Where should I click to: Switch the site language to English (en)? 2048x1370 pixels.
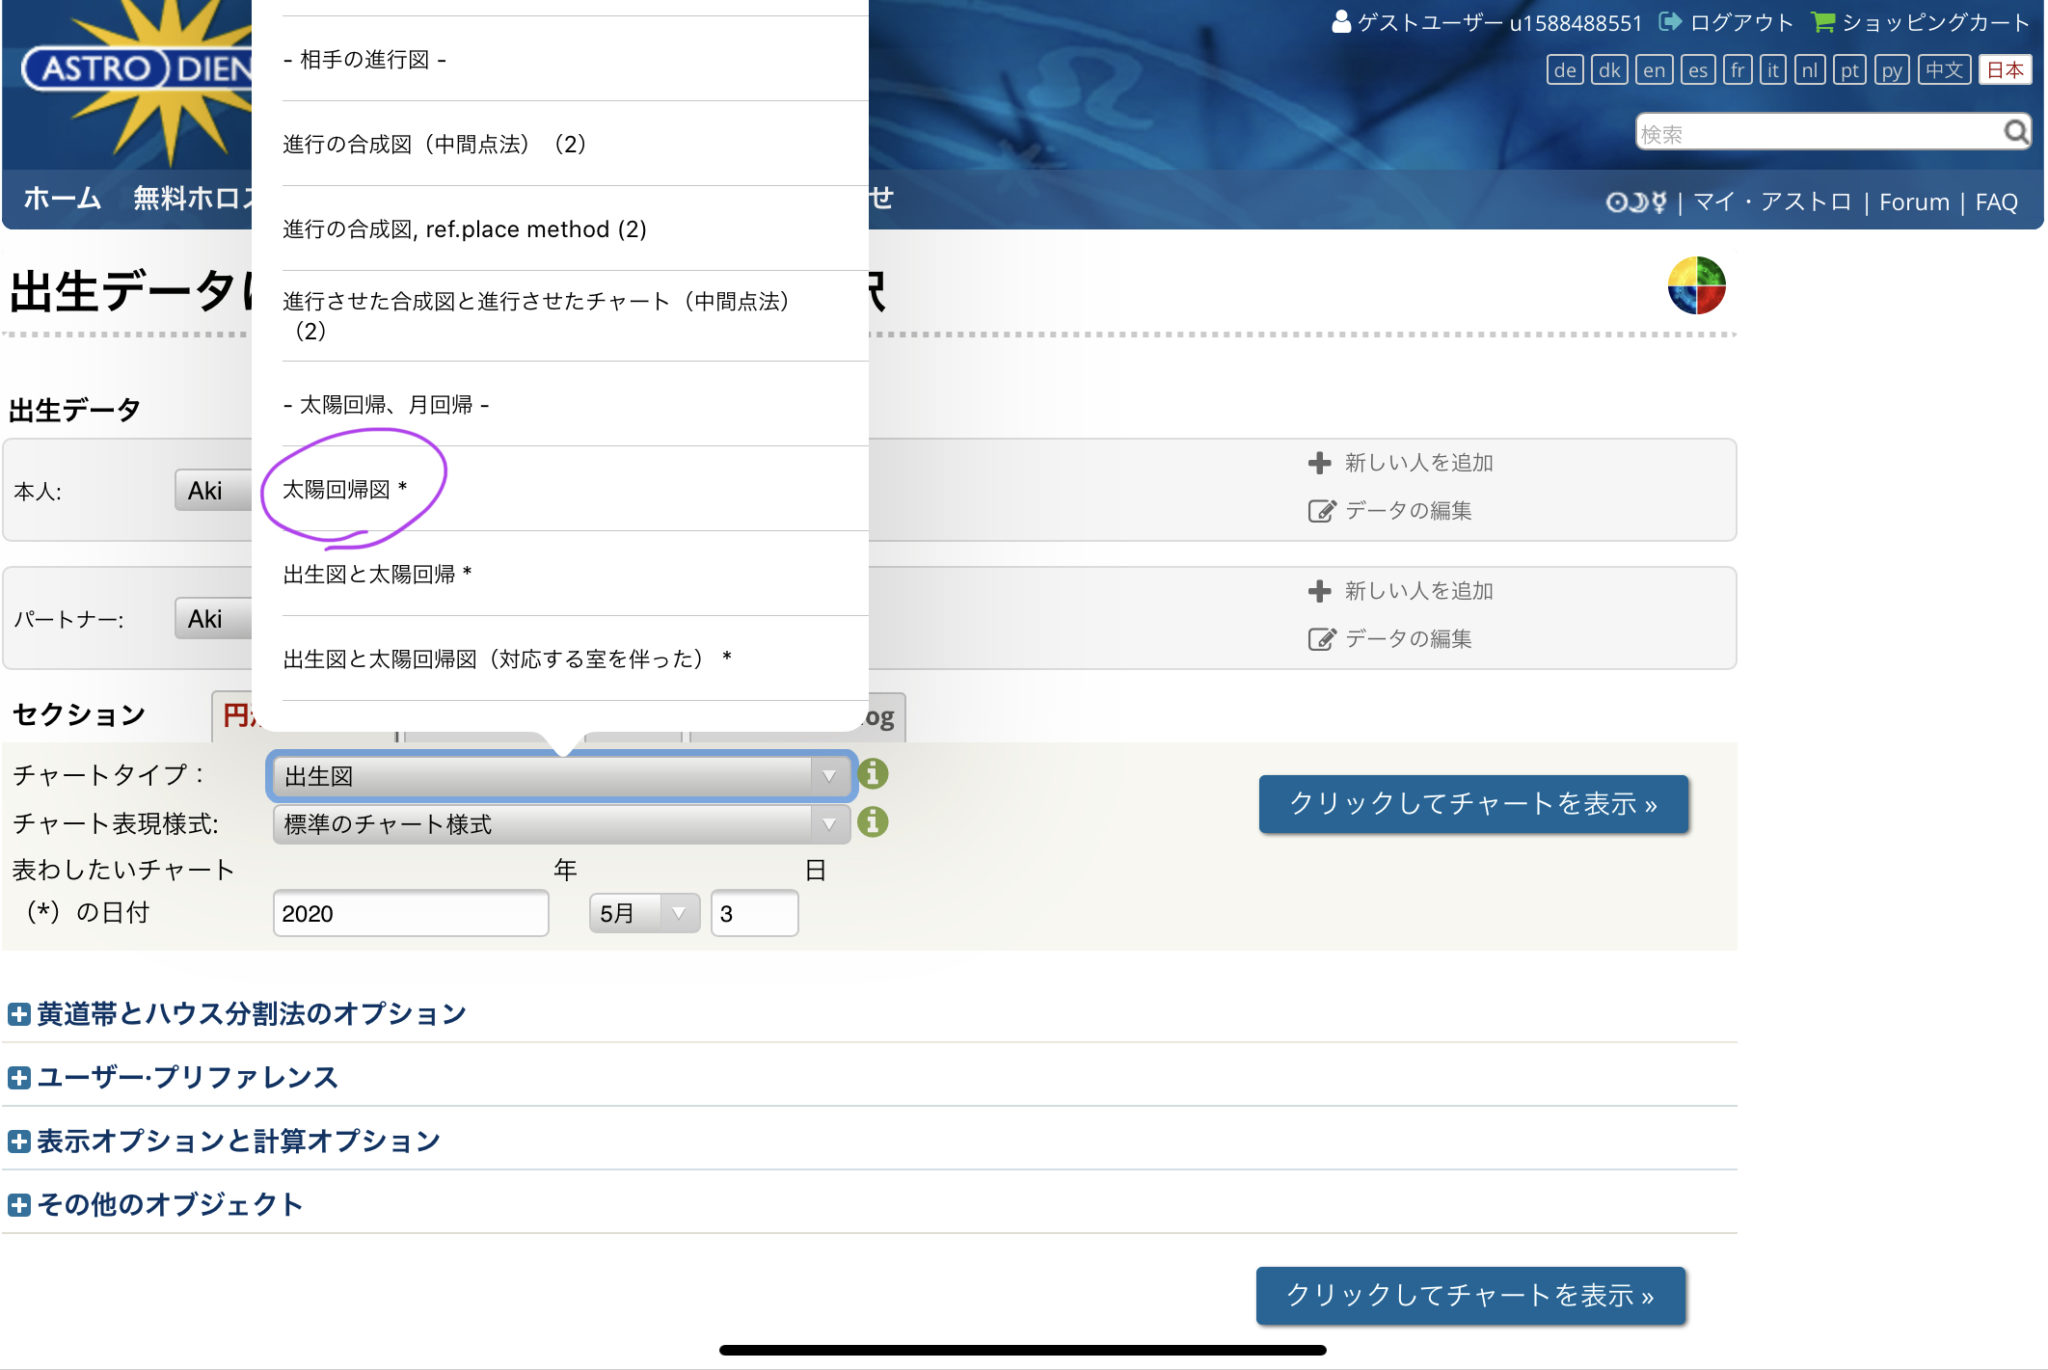coord(1653,70)
